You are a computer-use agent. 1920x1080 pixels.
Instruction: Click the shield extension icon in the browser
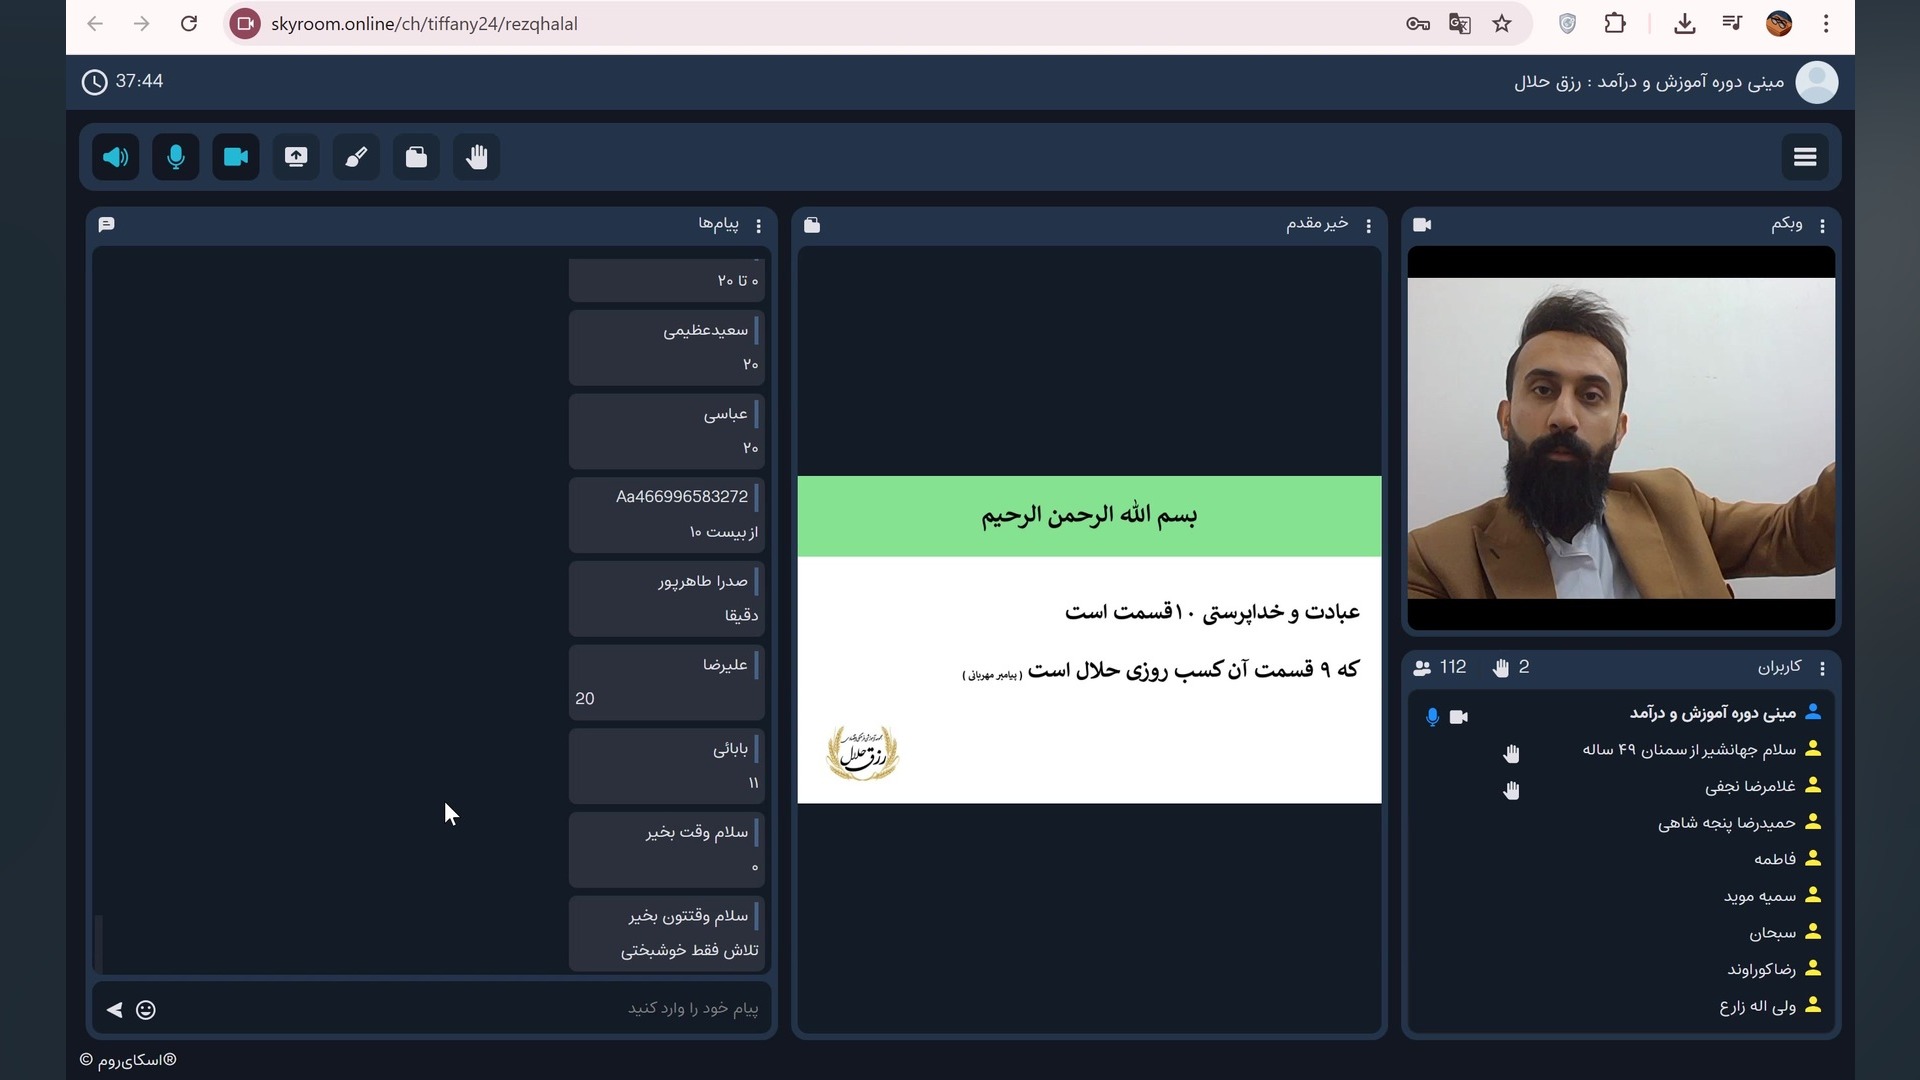click(1567, 23)
